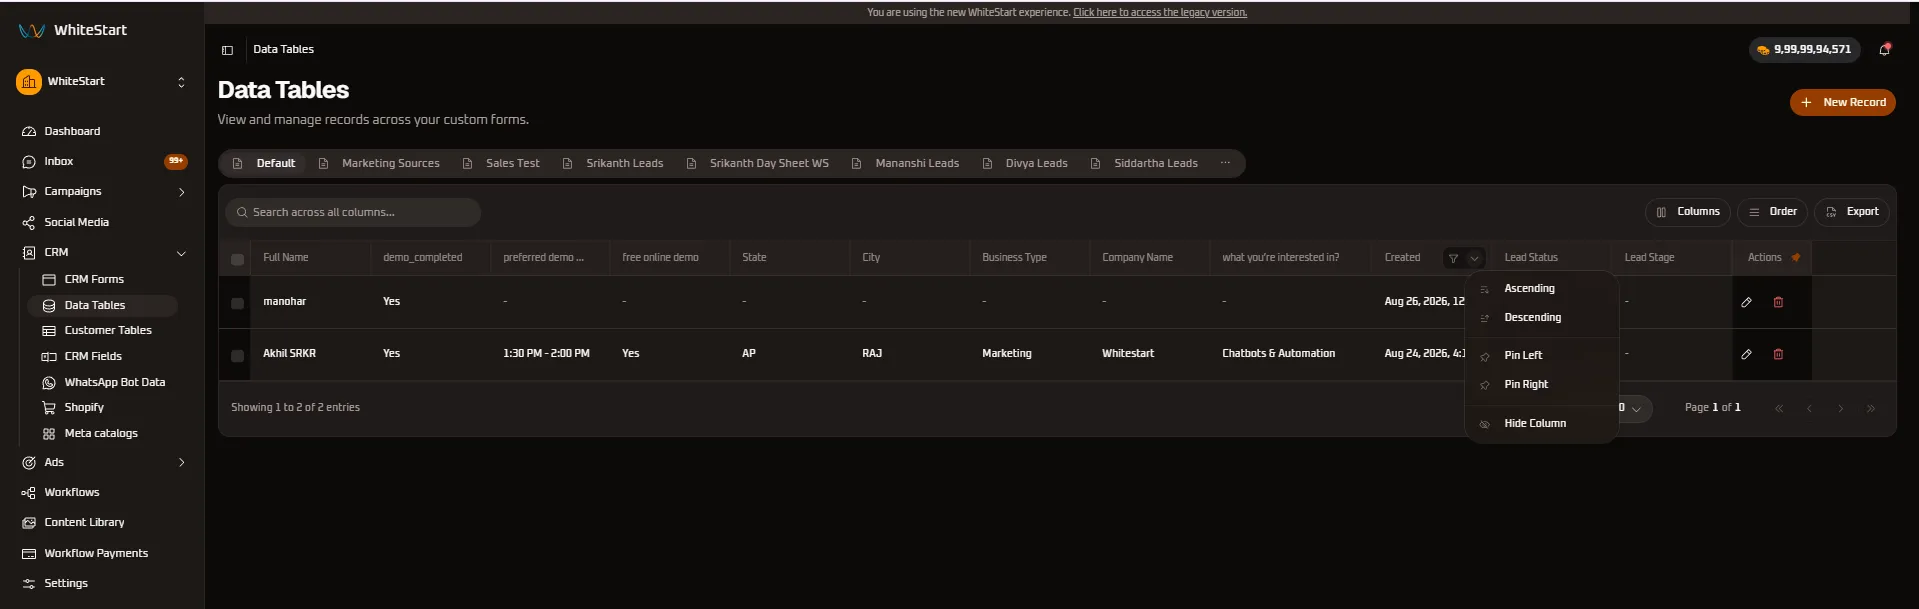Choose Descending sort option
Image resolution: width=1919 pixels, height=609 pixels.
[x=1541, y=317]
